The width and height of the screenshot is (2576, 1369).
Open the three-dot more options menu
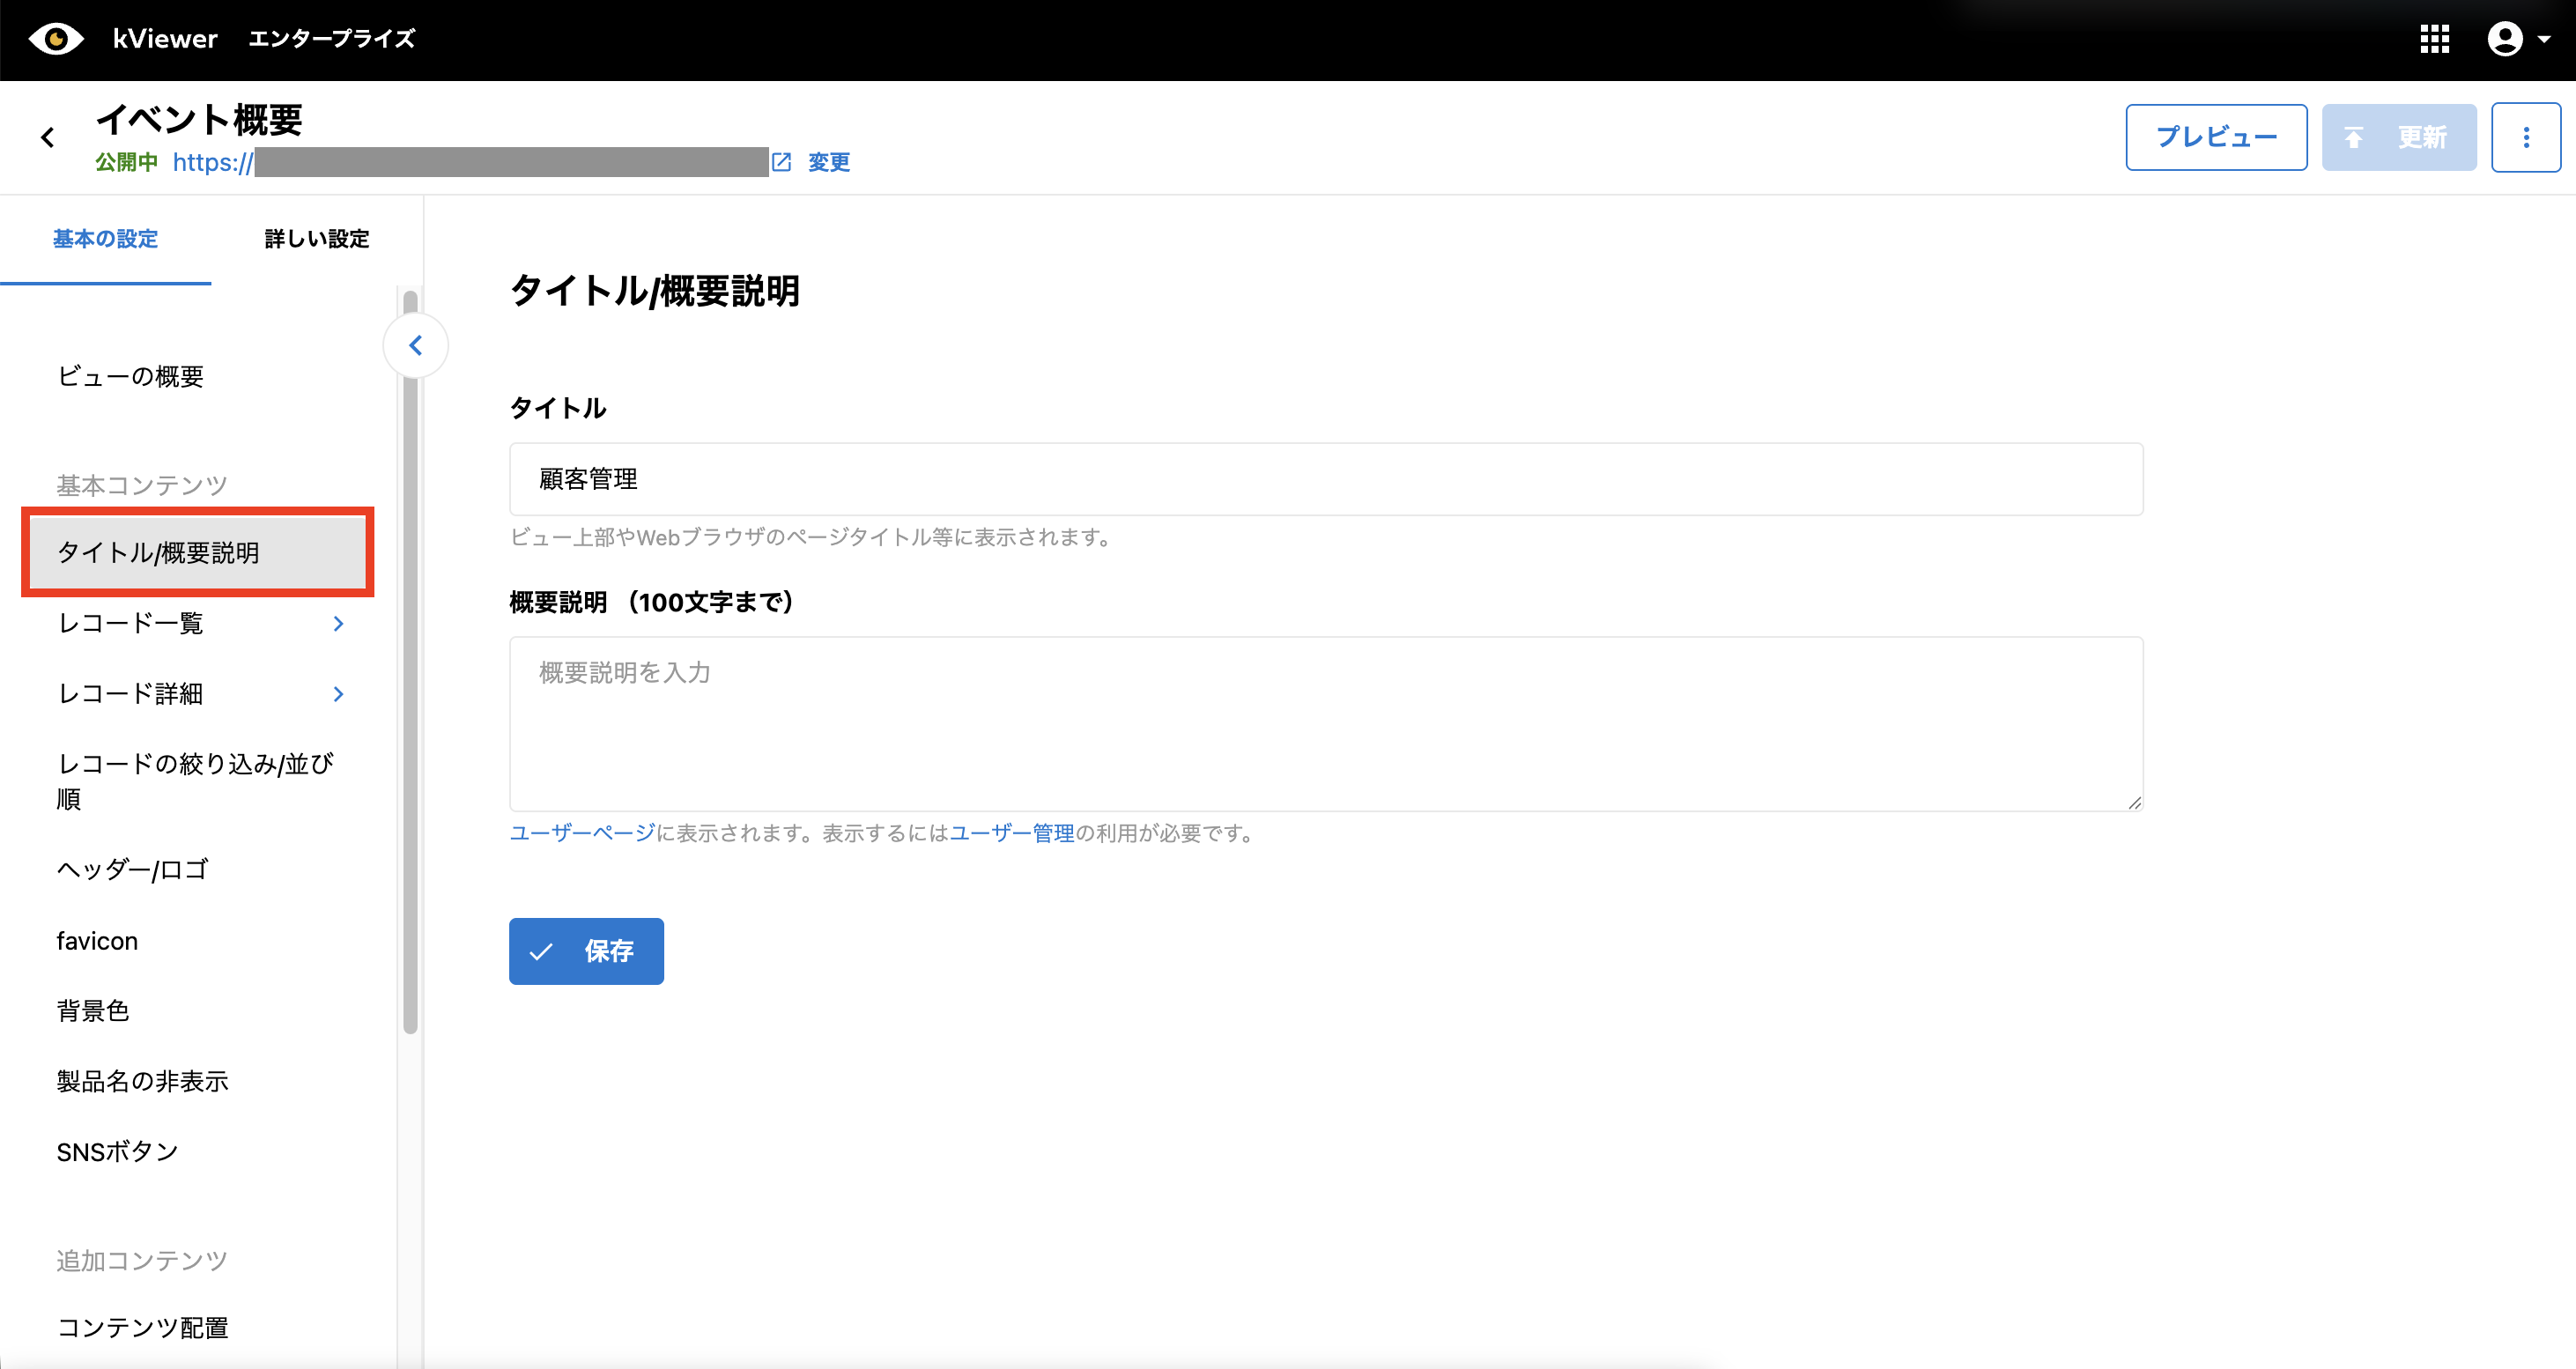[x=2525, y=137]
